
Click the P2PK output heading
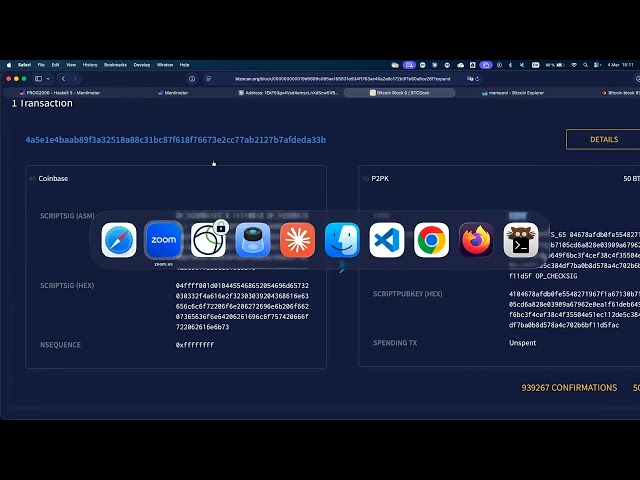380,178
